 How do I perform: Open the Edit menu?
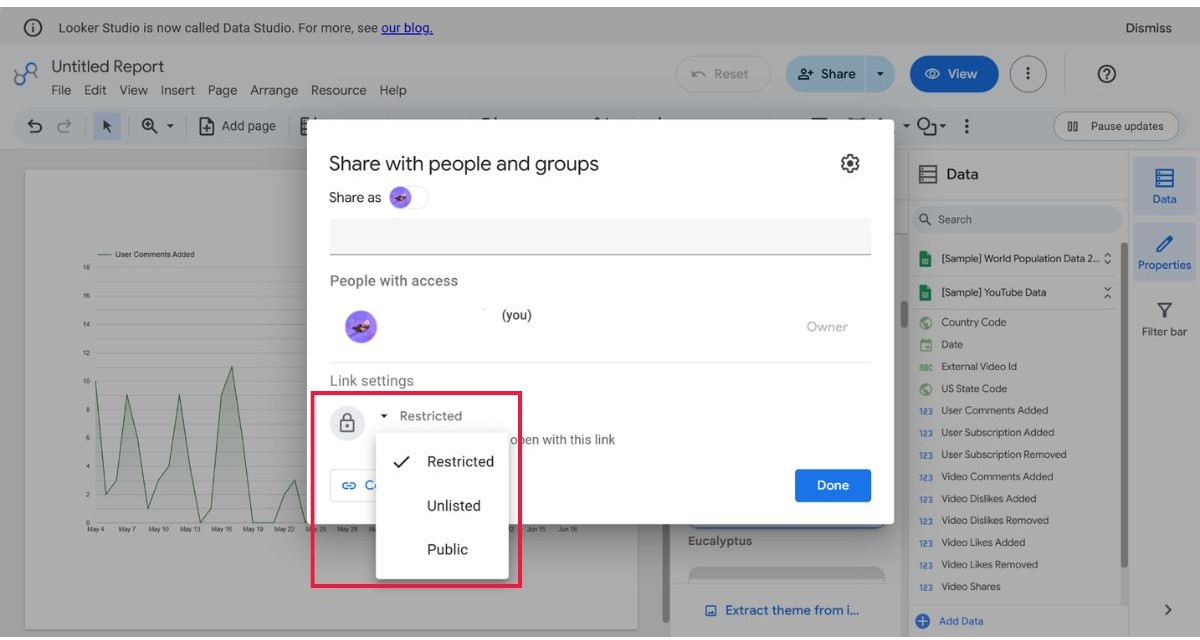point(95,90)
